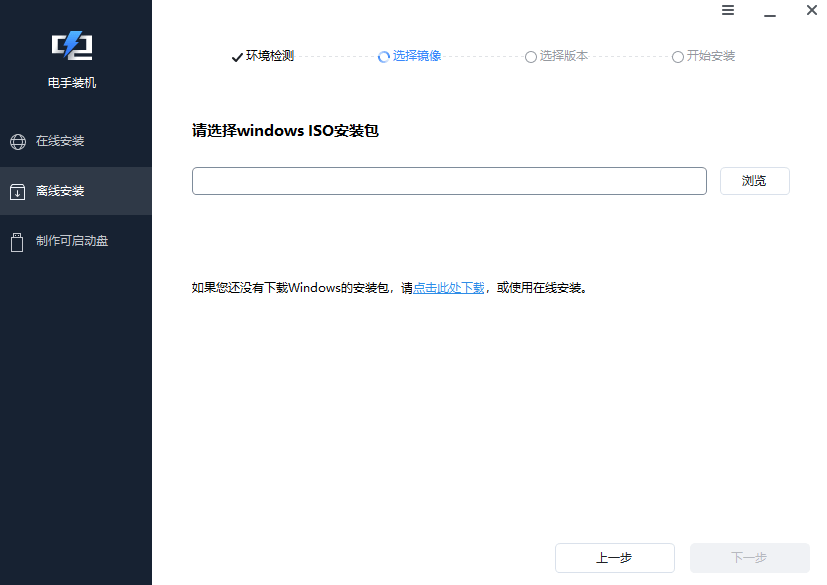
Task: Select the 在线安装 globe icon
Action: click(17, 141)
